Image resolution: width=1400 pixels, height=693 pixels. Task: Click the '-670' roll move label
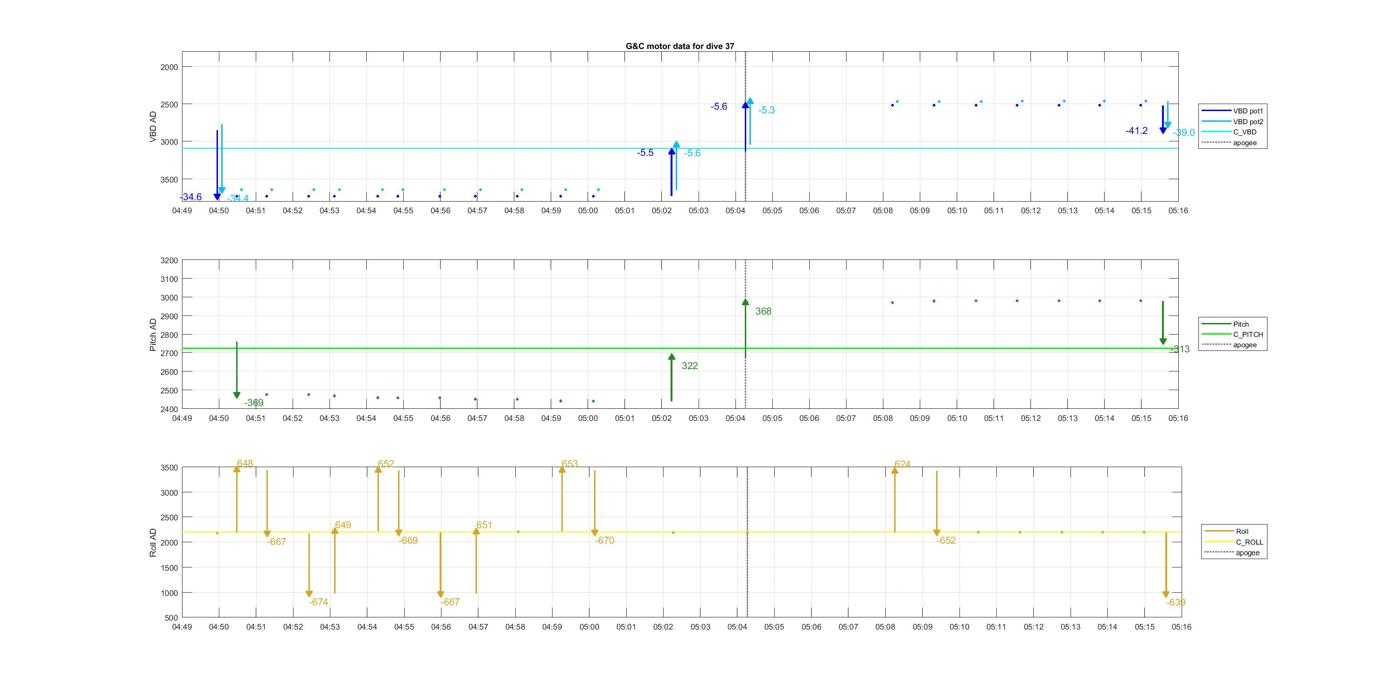[x=604, y=540]
